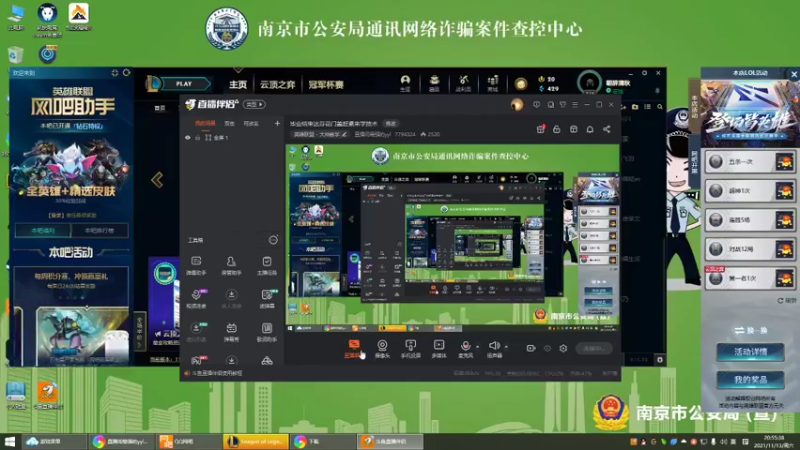
Task: Mute the 麦克风 microphone
Action: coord(465,349)
